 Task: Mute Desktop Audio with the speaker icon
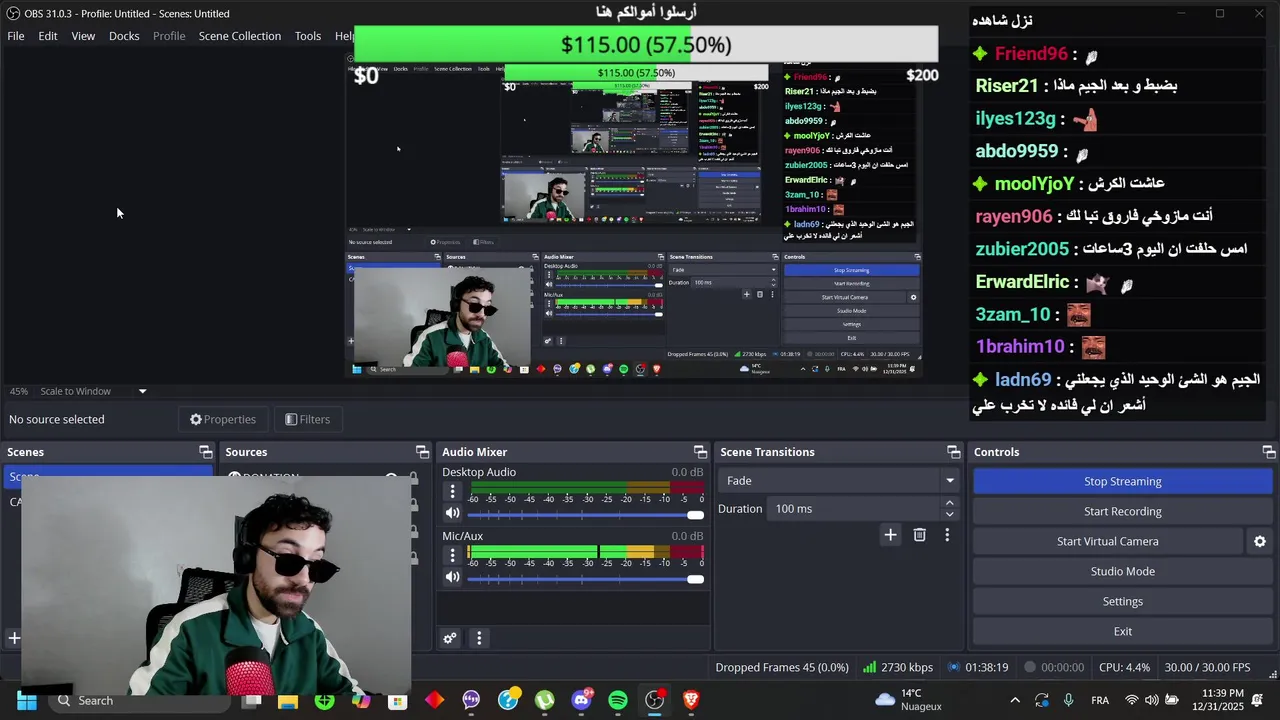click(x=452, y=513)
